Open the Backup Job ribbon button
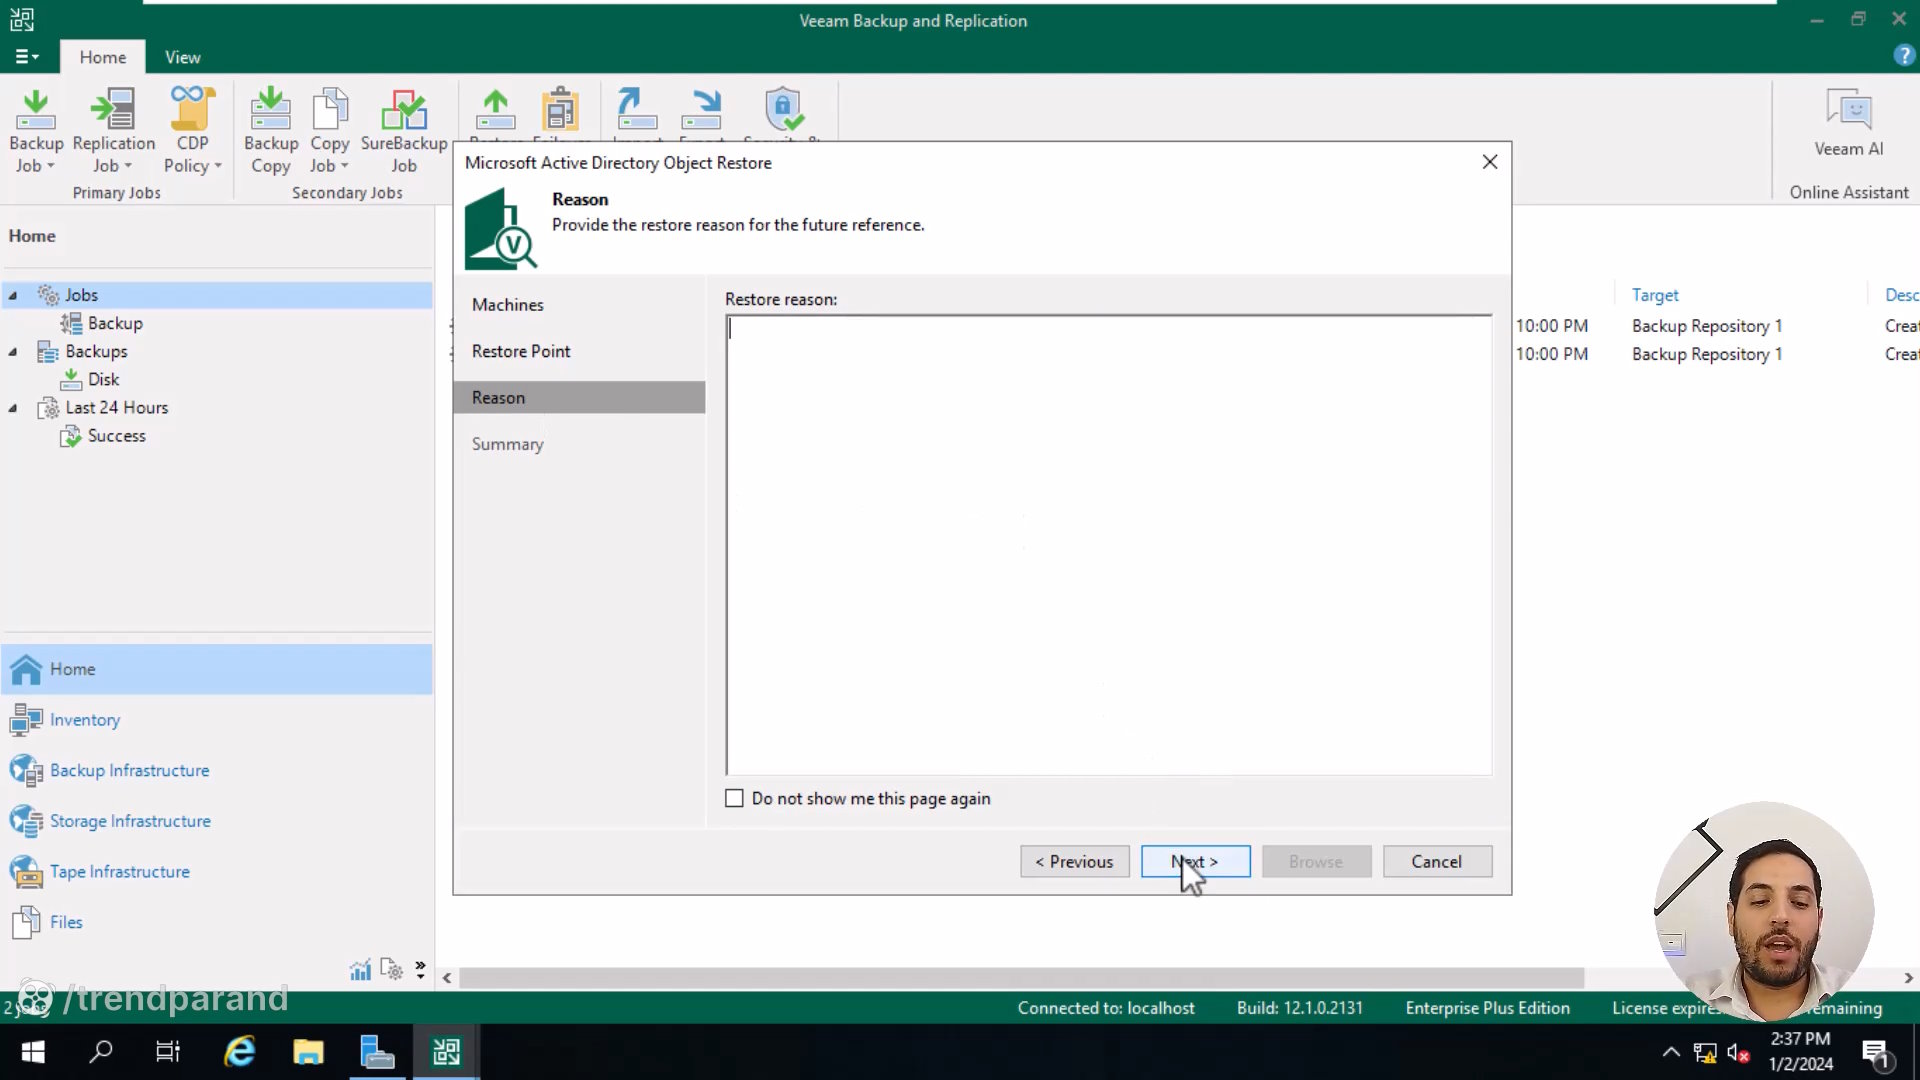Viewport: 1920px width, 1080px height. (x=36, y=131)
